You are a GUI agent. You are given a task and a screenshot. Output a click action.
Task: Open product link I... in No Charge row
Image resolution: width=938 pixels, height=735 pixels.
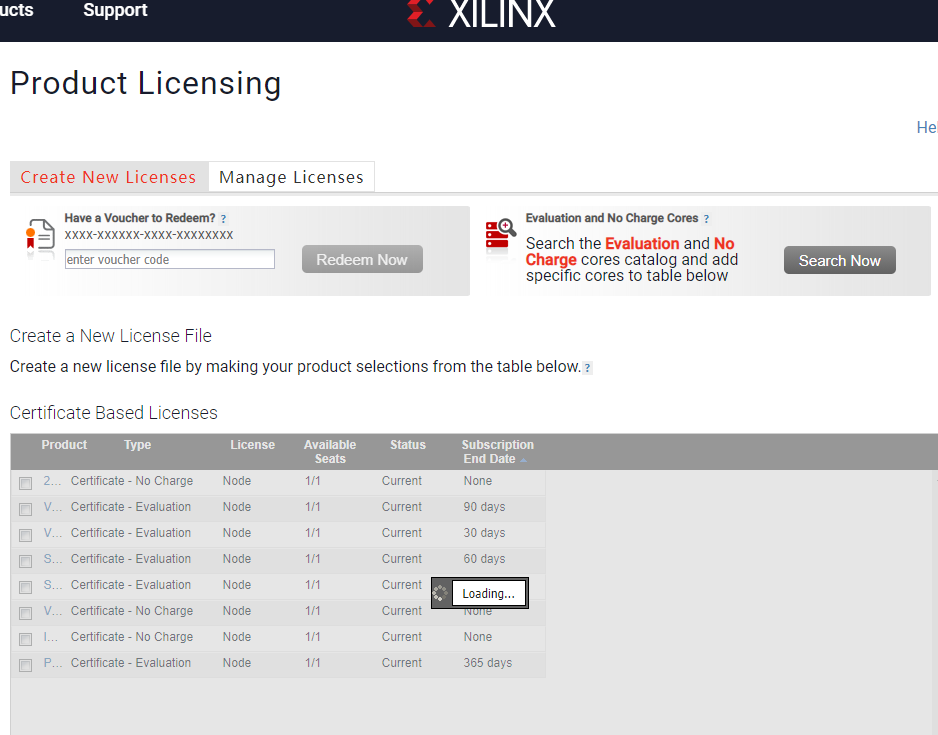pyautogui.click(x=51, y=637)
